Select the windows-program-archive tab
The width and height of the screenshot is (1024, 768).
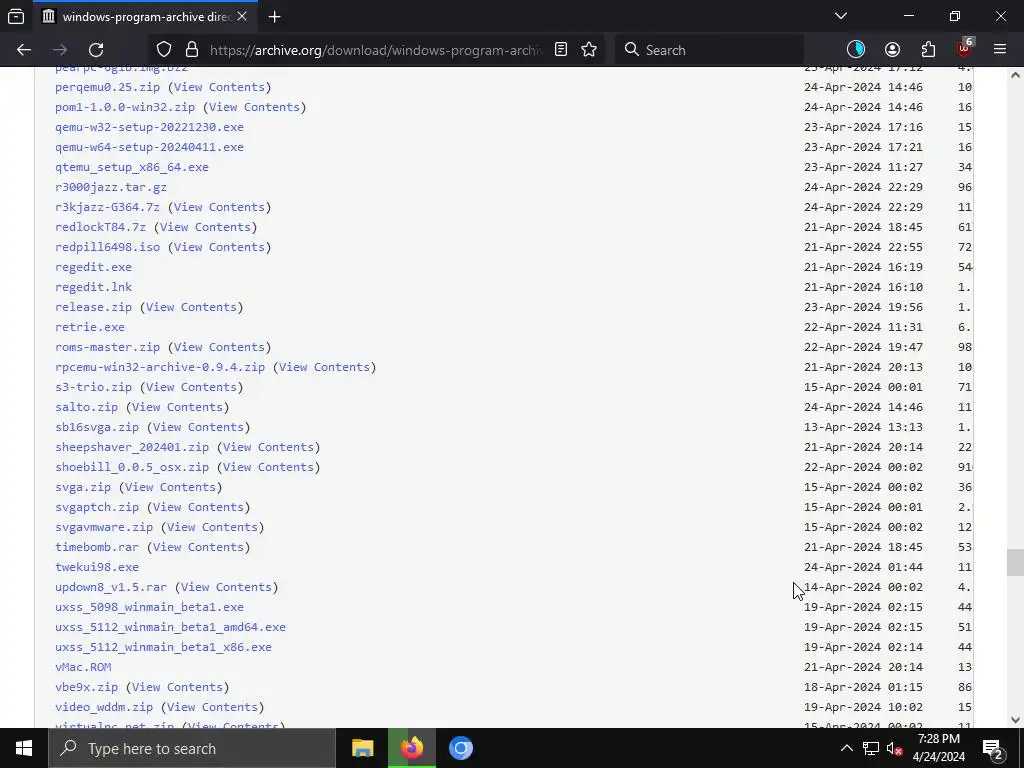pyautogui.click(x=146, y=17)
